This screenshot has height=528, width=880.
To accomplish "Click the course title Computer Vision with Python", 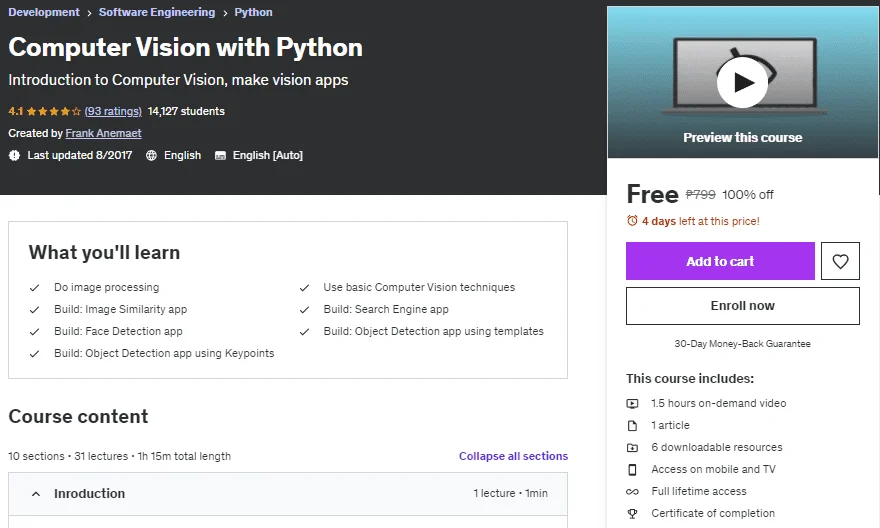I will coord(185,47).
